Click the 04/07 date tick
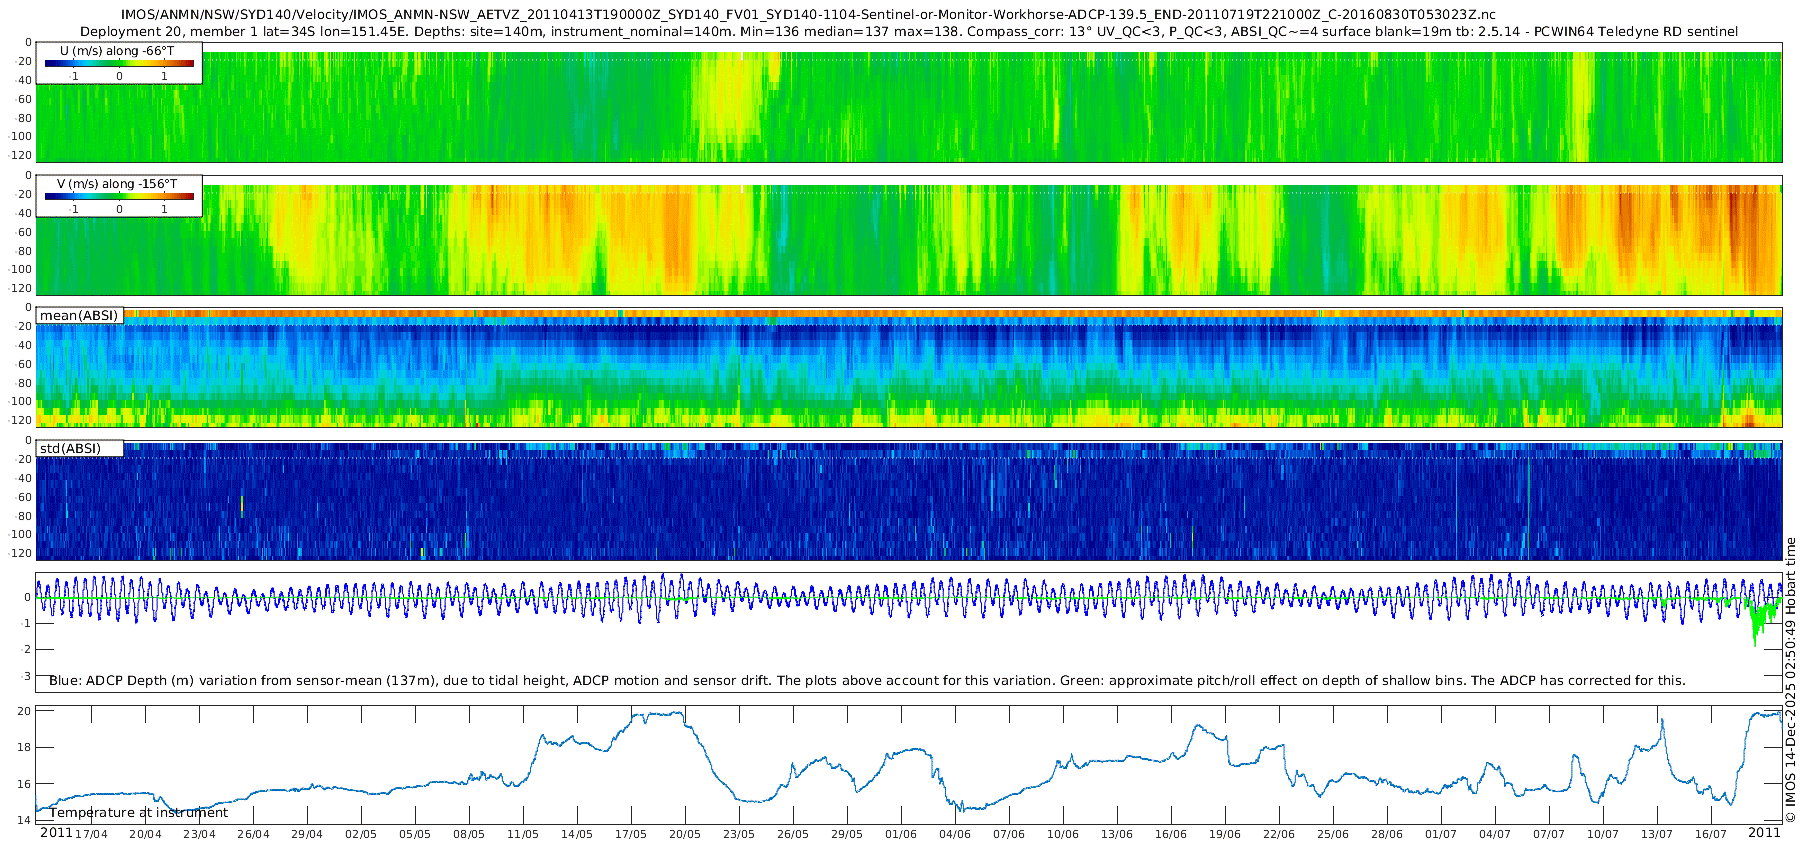 coord(1495,834)
